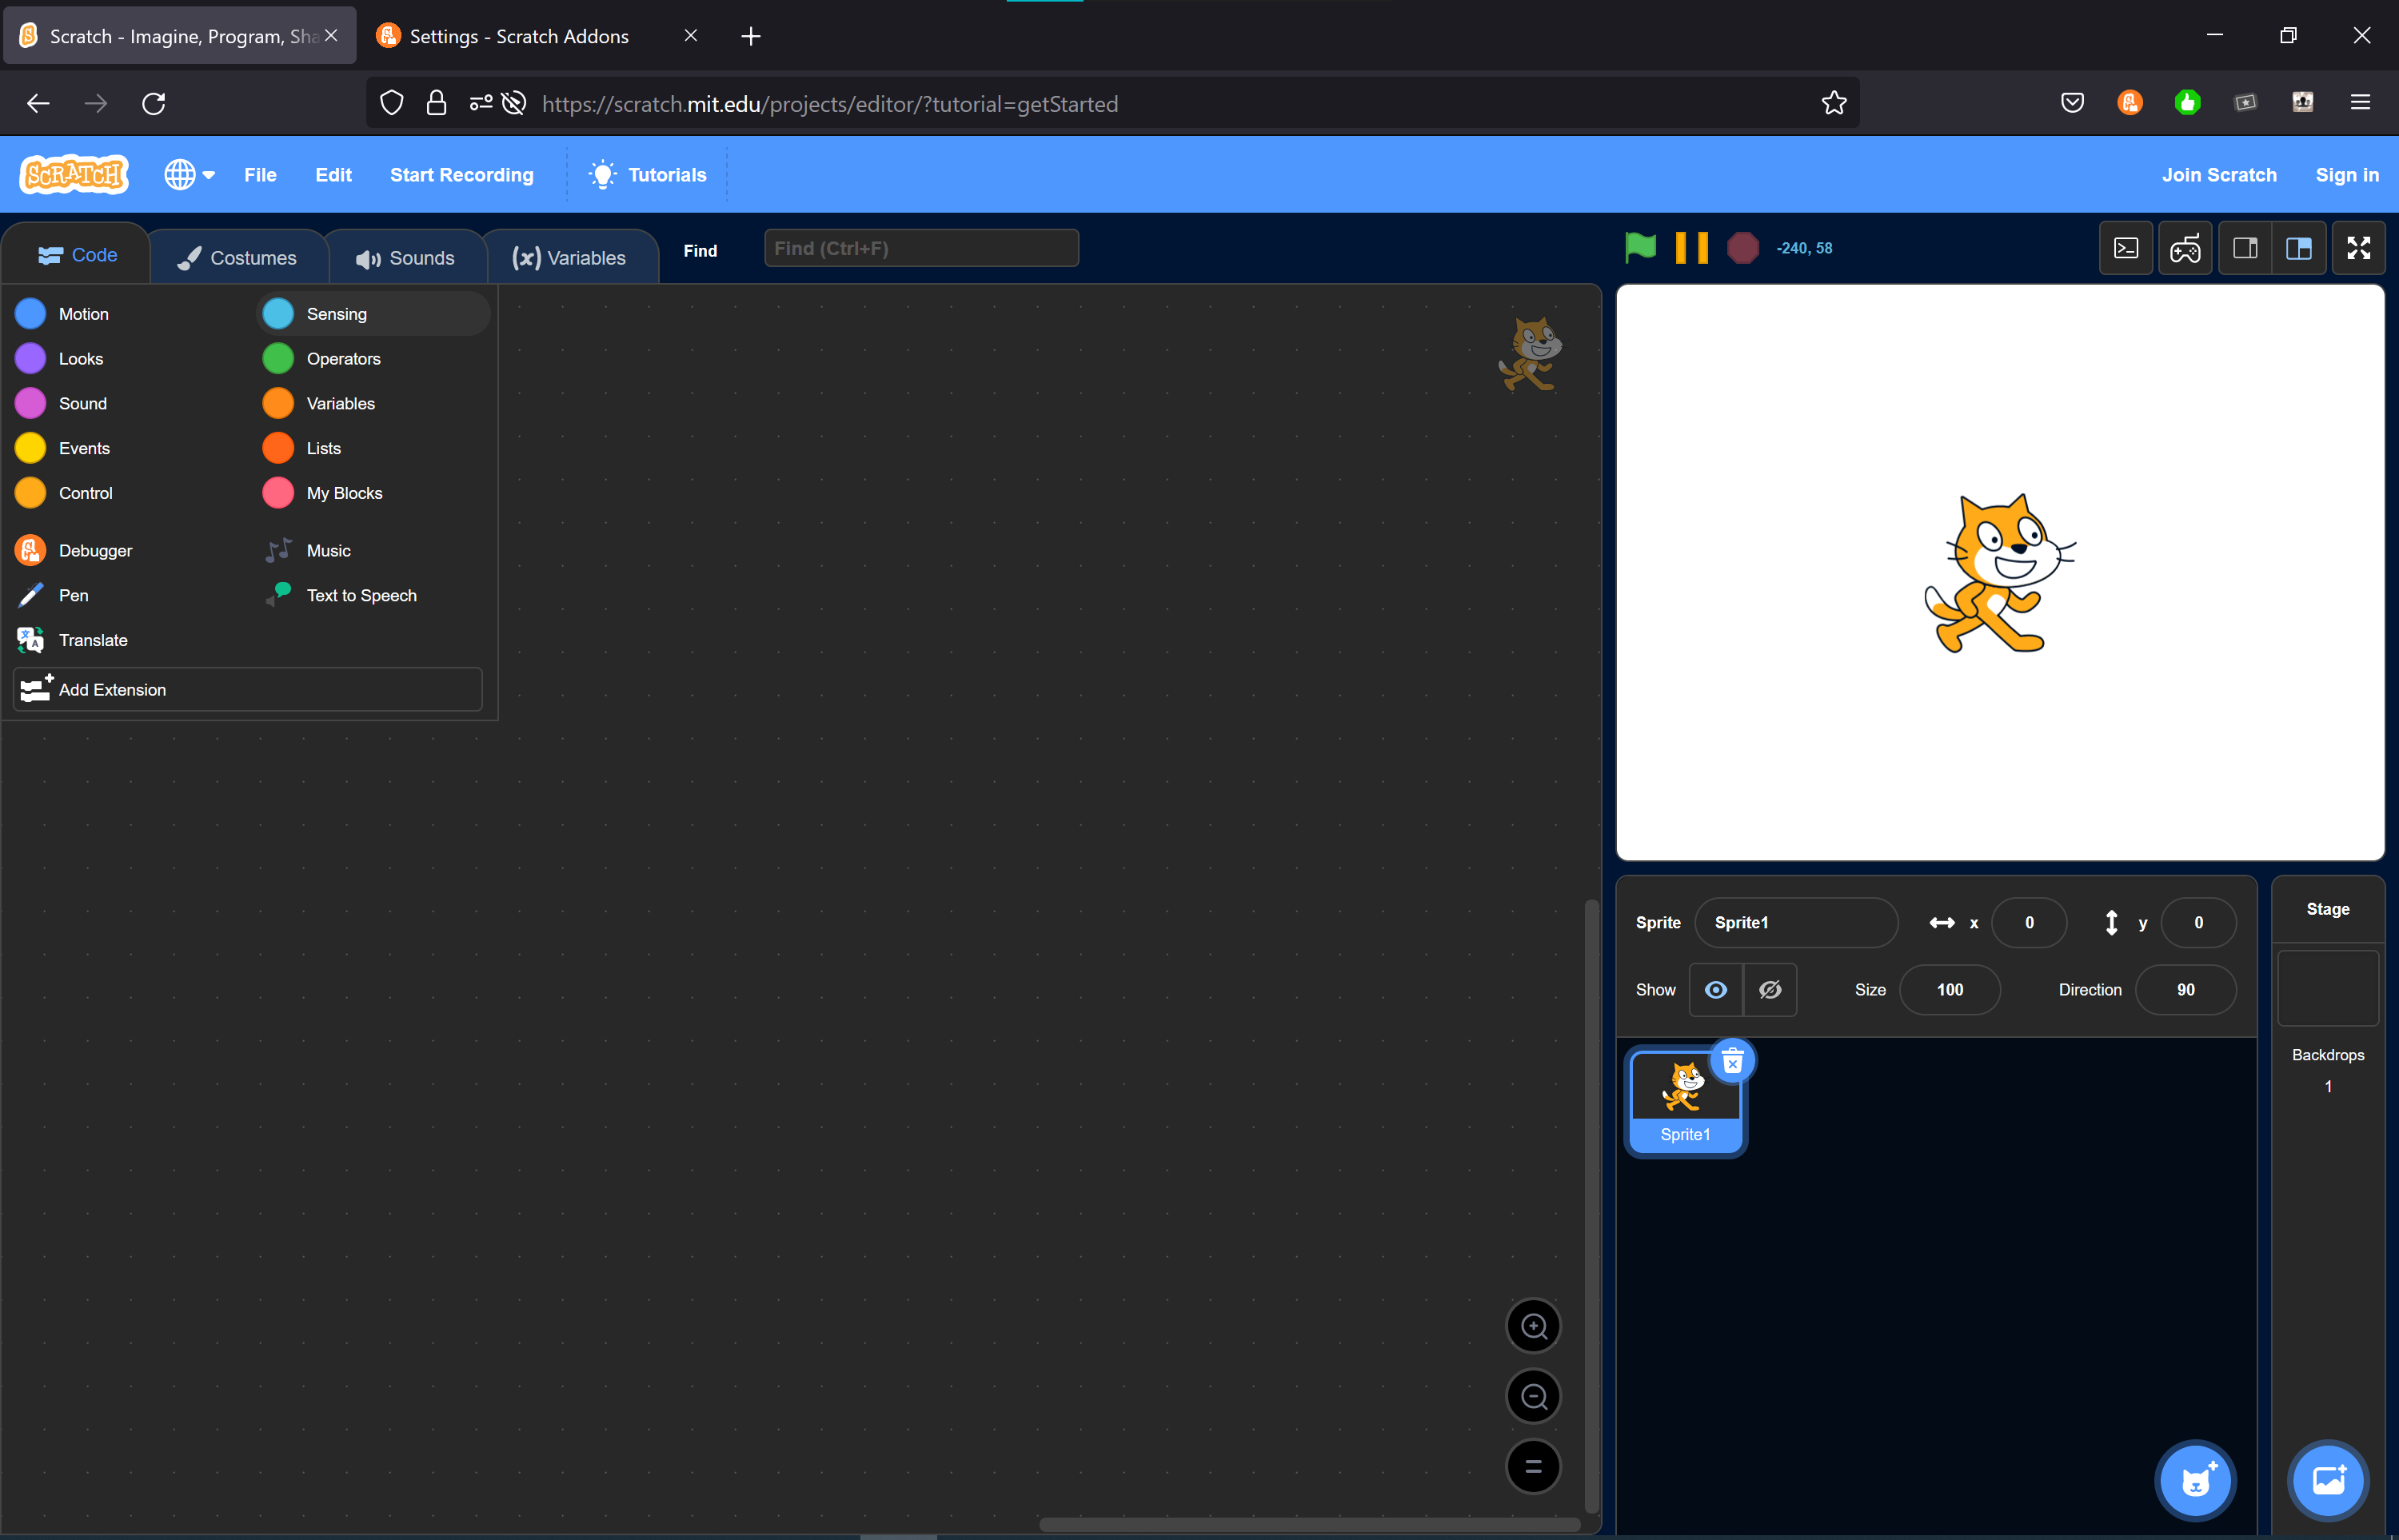Open the language selection dropdown
The width and height of the screenshot is (2399, 1540).
click(x=189, y=174)
